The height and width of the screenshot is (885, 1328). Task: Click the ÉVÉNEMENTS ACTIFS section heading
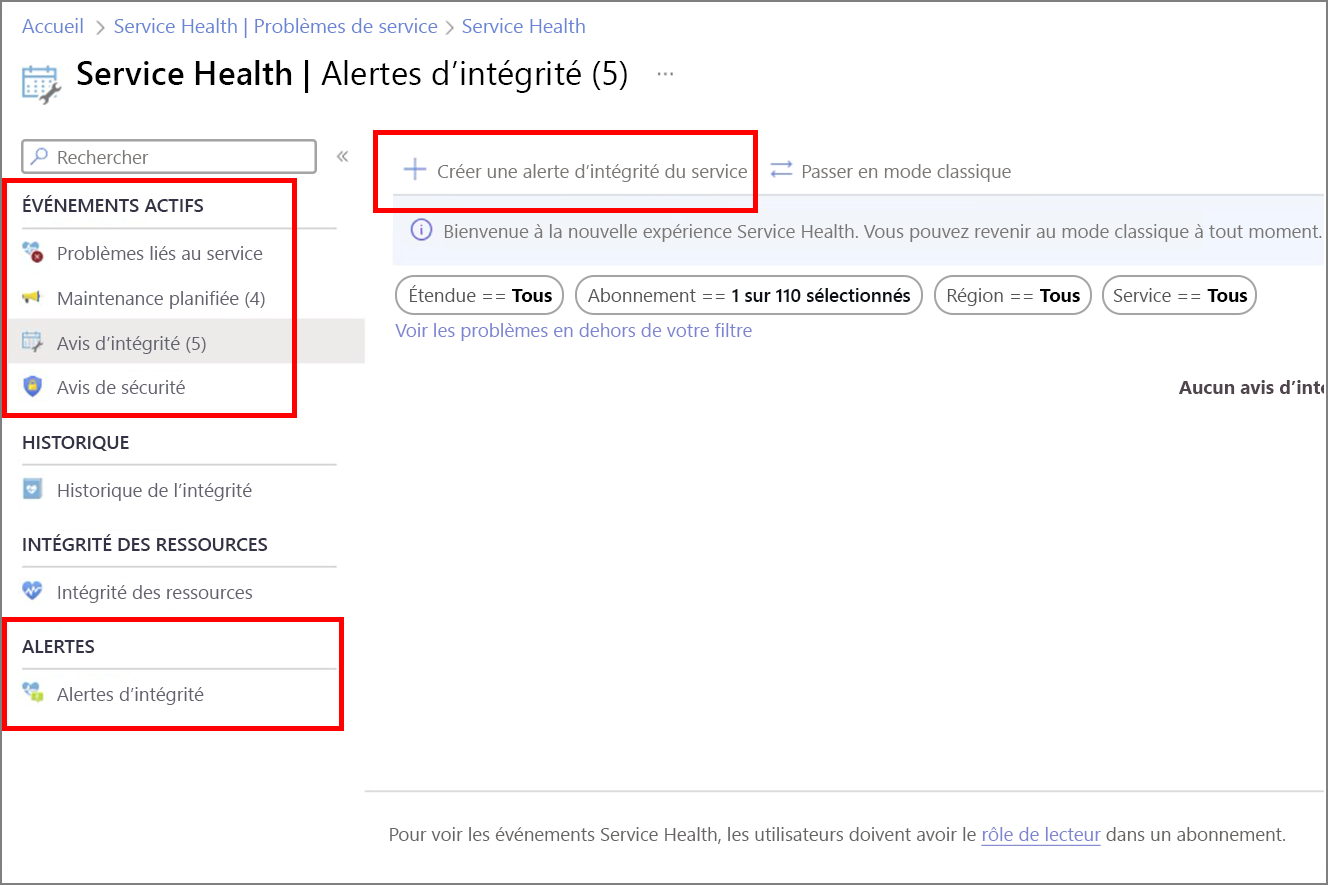pos(113,206)
